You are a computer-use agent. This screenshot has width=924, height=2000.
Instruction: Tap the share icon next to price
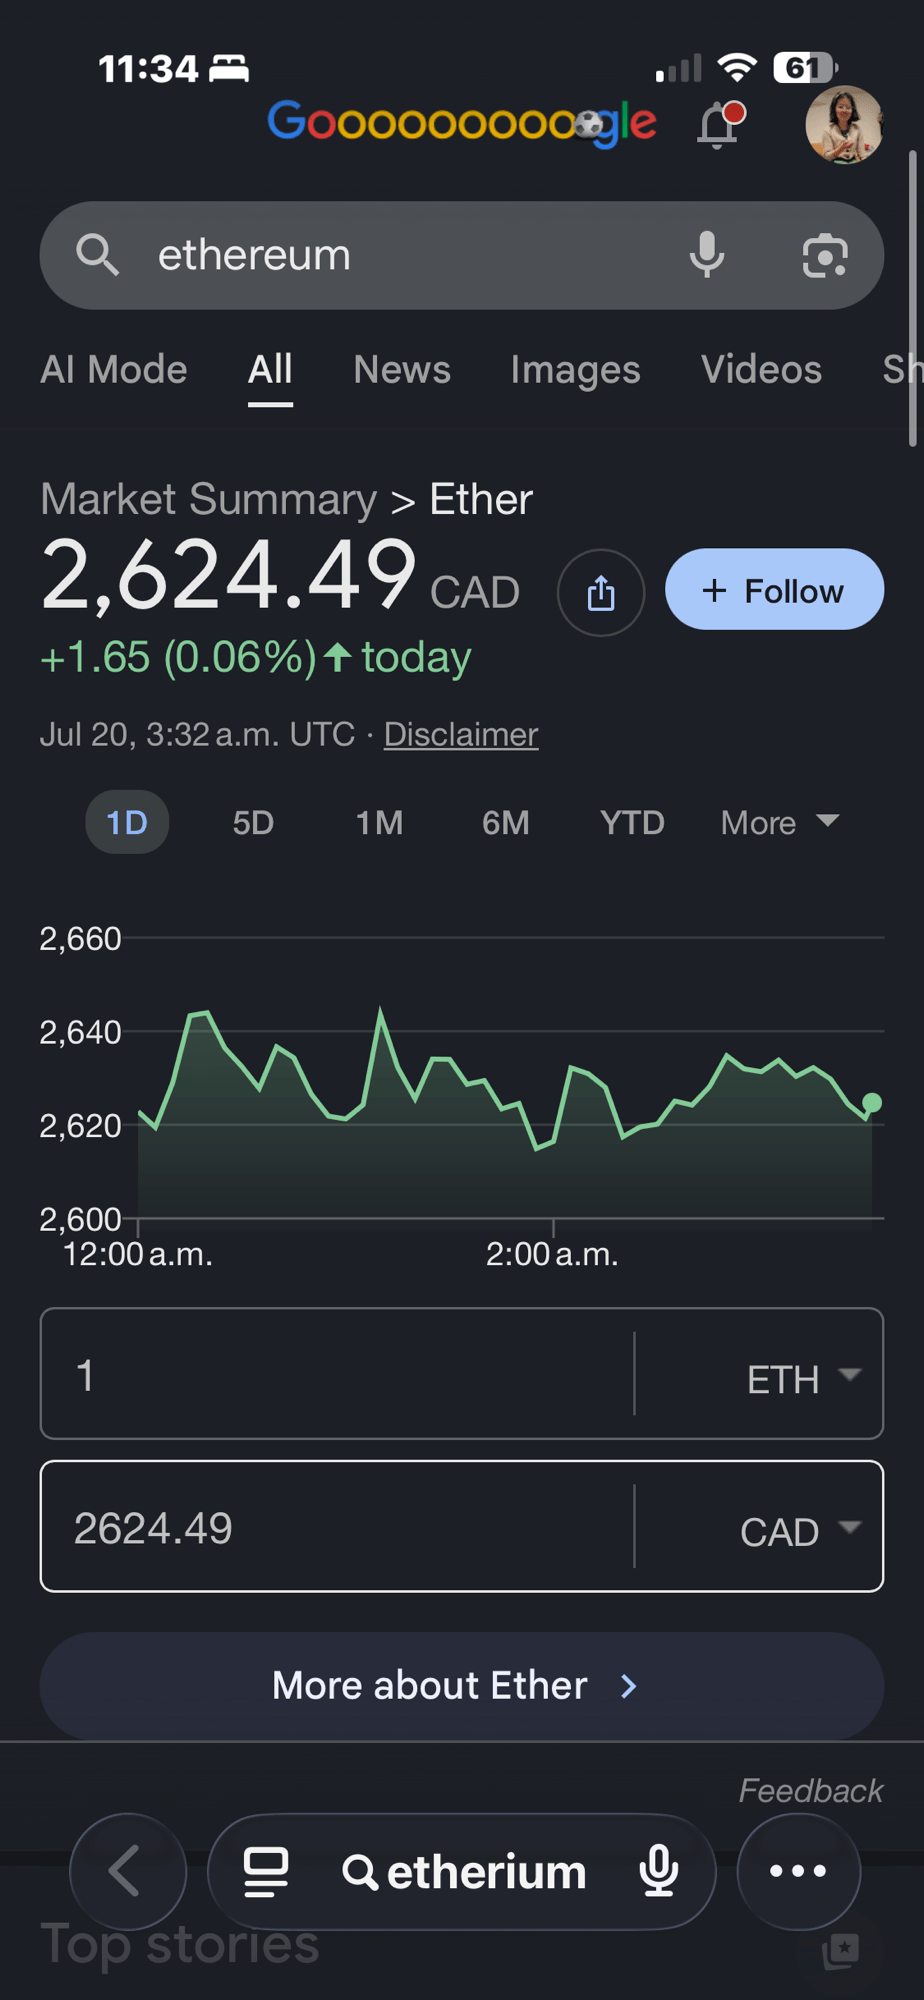(600, 592)
